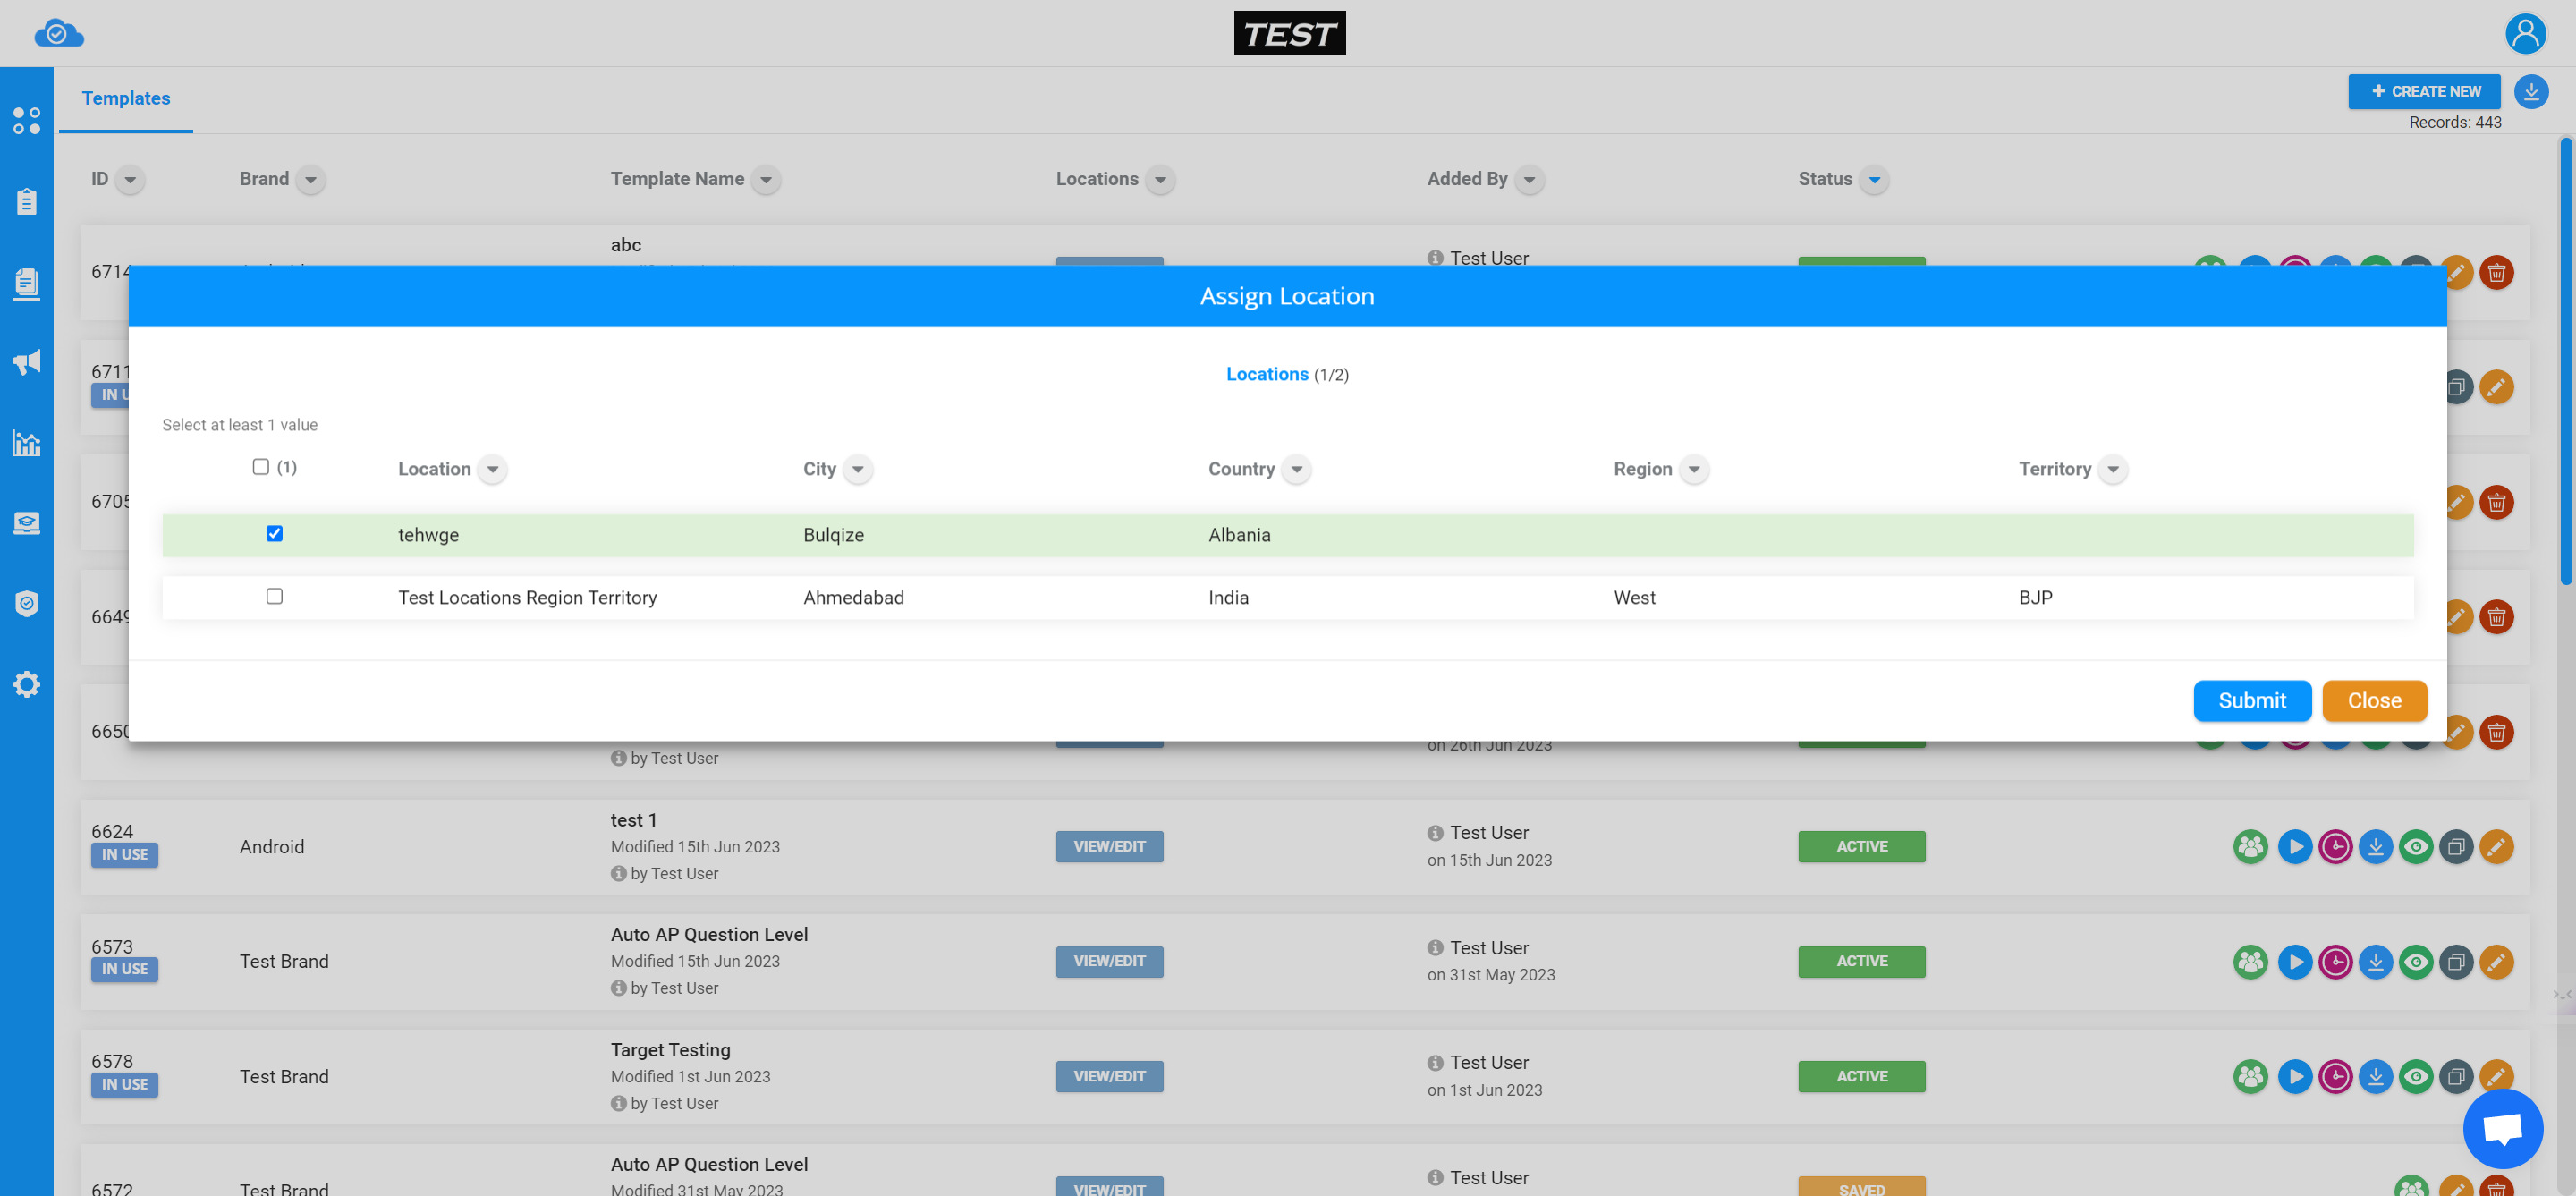Click the copy icon for template 6624

click(2456, 847)
